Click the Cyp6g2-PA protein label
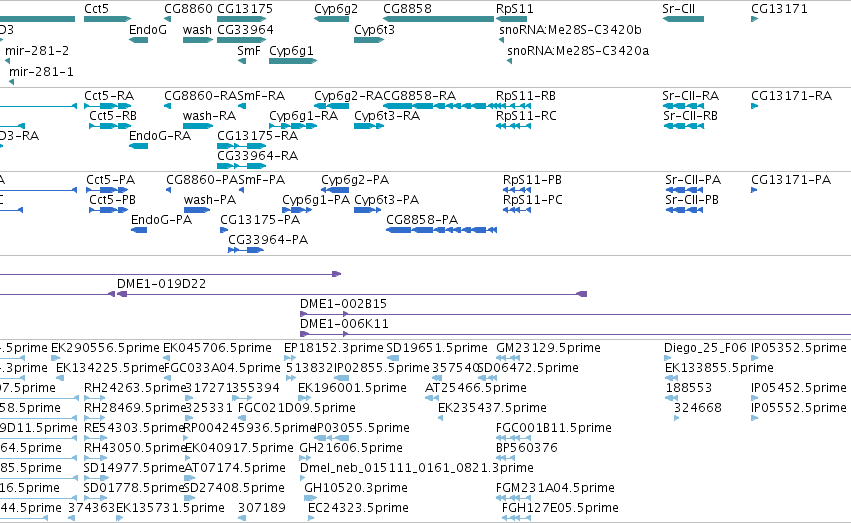Screen dimensions: 851x523 tap(355, 180)
